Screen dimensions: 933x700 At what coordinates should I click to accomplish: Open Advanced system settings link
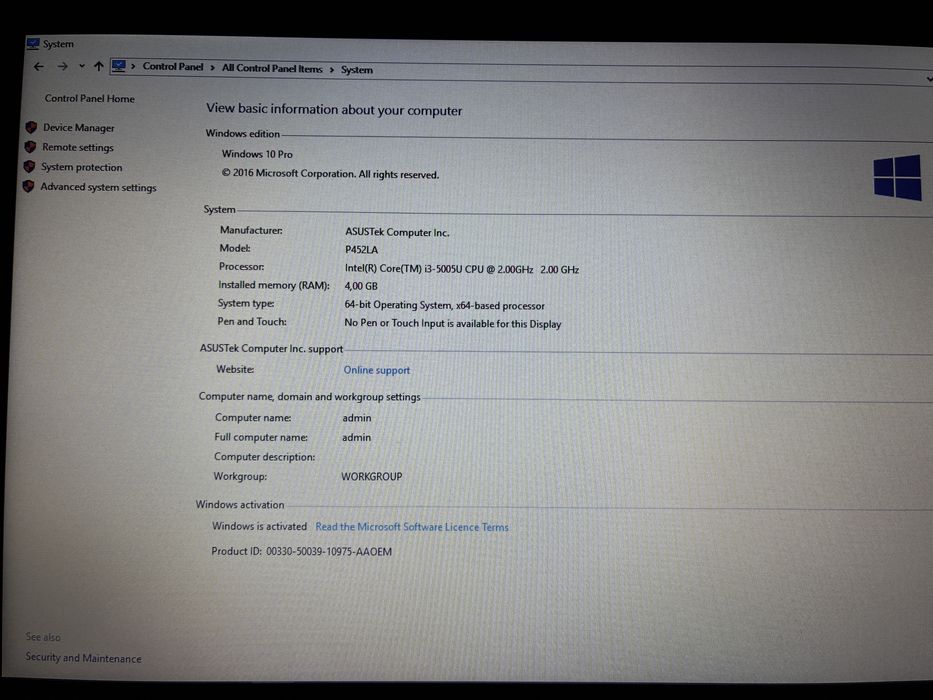tap(98, 187)
